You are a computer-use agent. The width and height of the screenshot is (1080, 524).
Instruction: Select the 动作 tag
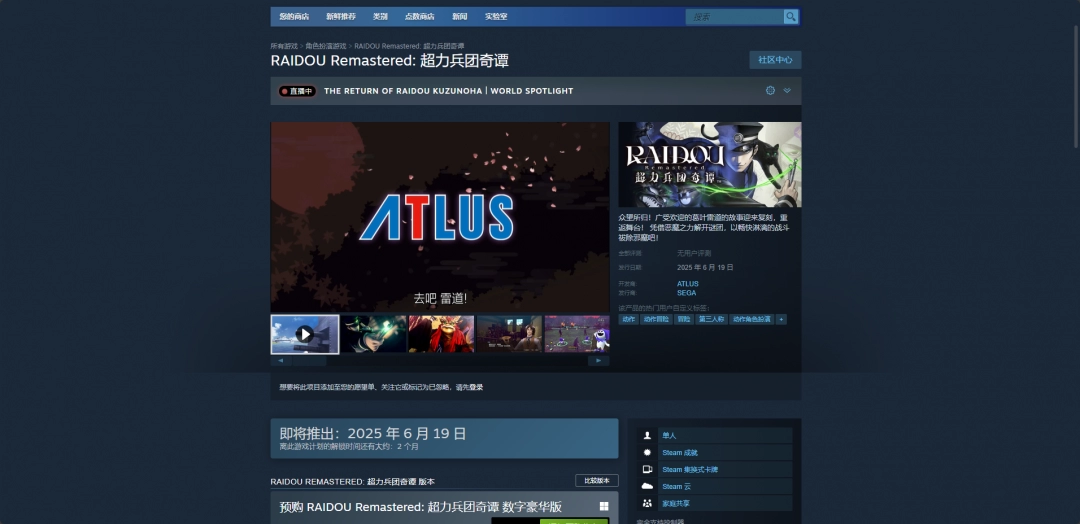628,319
